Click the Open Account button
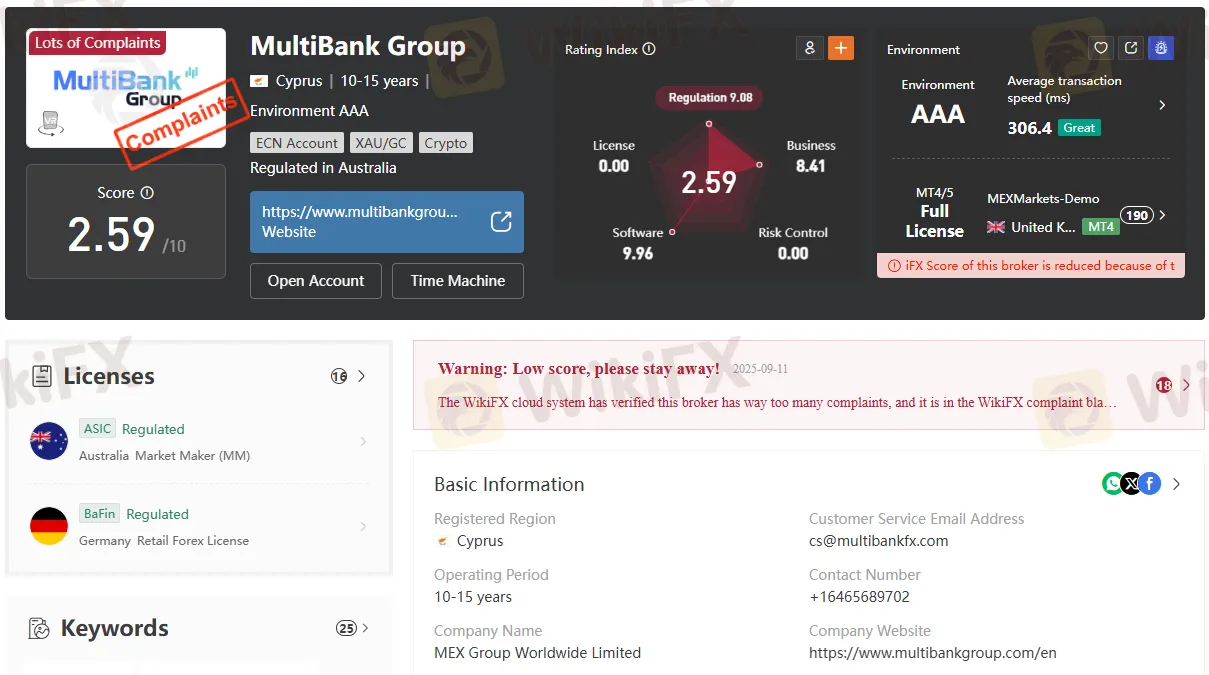The image size is (1209, 675). (316, 281)
